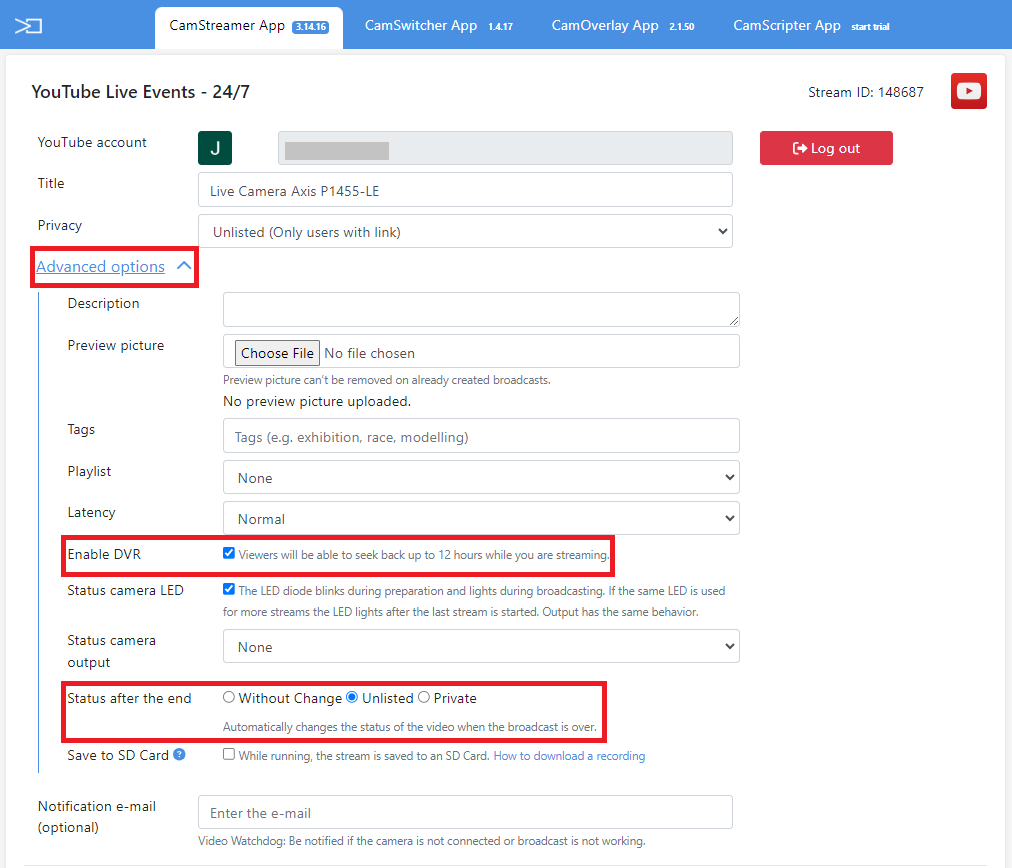The image size is (1012, 868).
Task: Enable the Save to SD Card checkbox
Action: click(x=228, y=754)
